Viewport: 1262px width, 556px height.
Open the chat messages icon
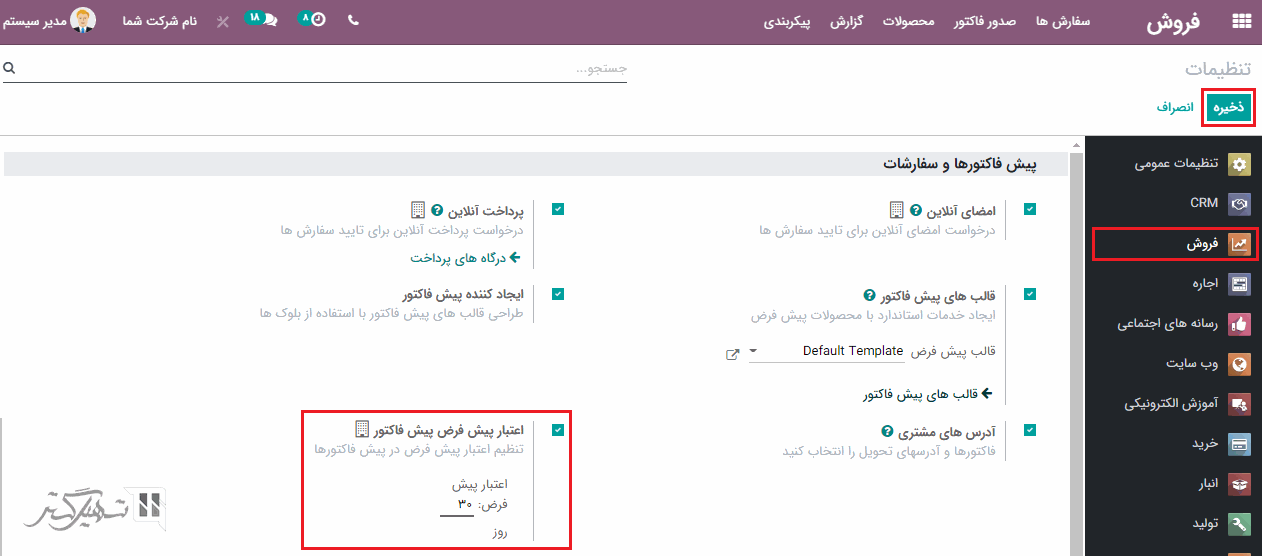pos(267,19)
